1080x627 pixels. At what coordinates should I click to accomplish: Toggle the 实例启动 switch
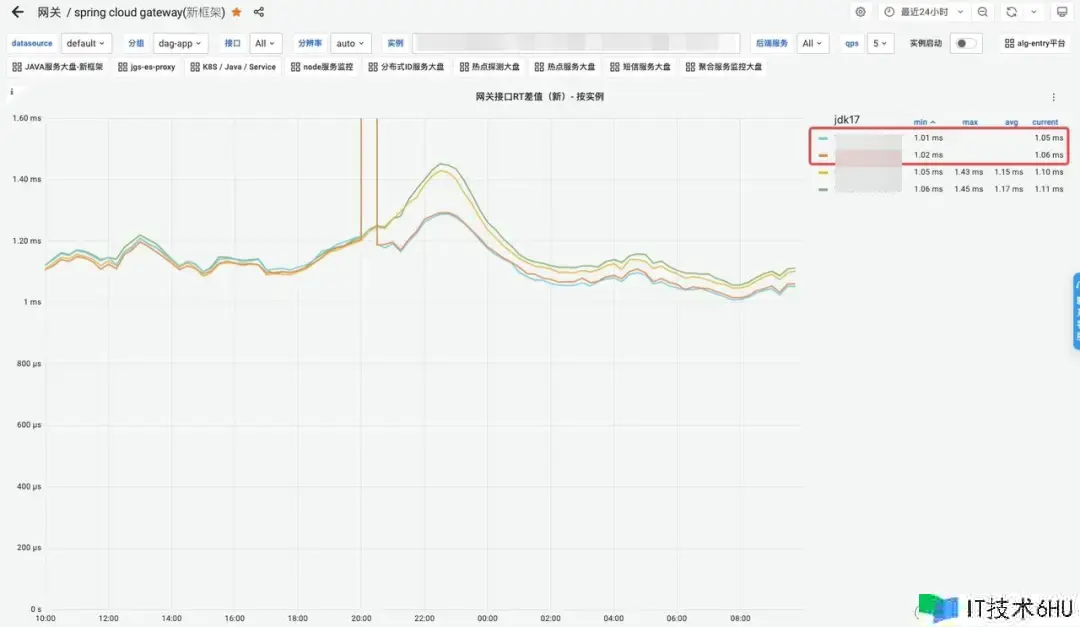[965, 43]
